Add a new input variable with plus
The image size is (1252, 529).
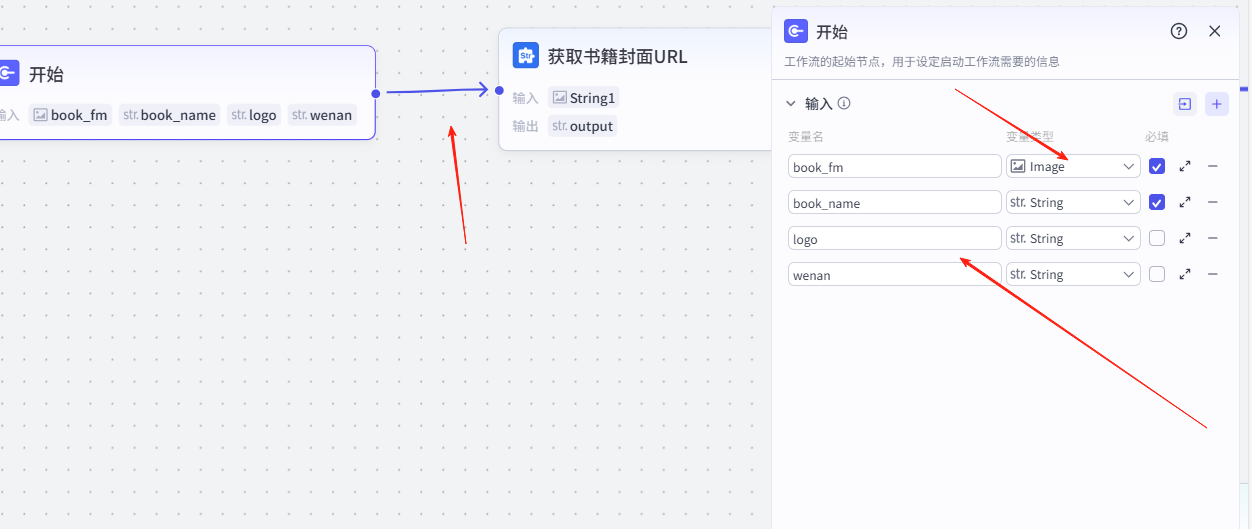point(1217,104)
